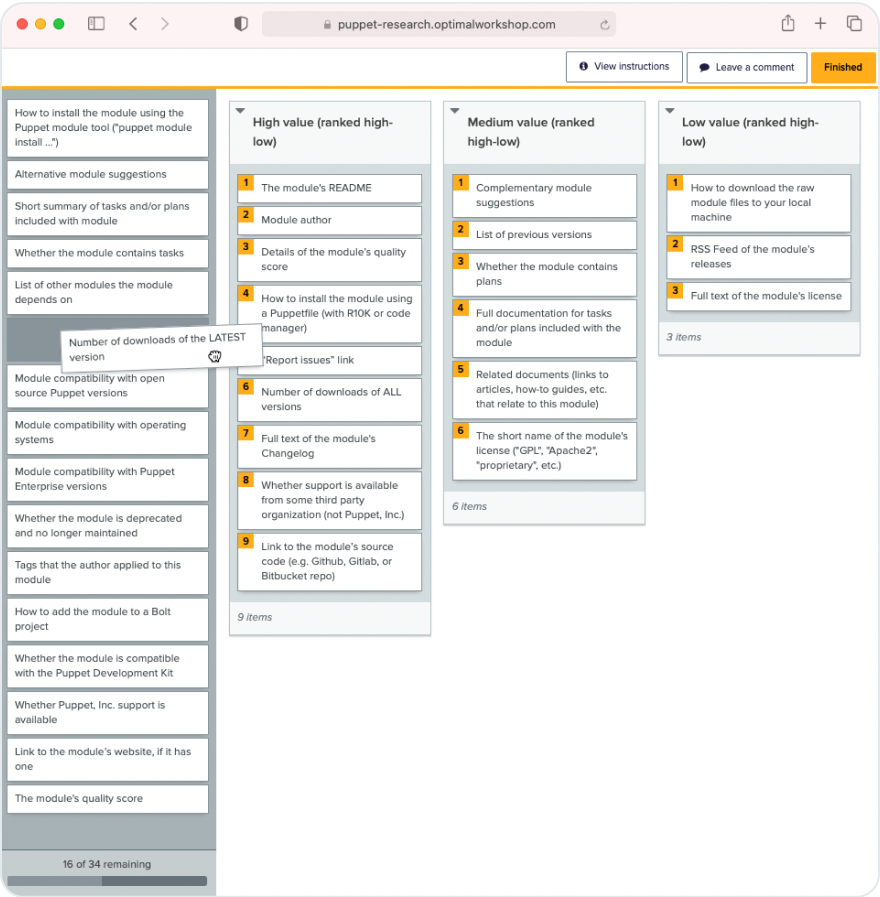Go back with the browser back arrow
The image size is (880, 897).
[x=133, y=24]
